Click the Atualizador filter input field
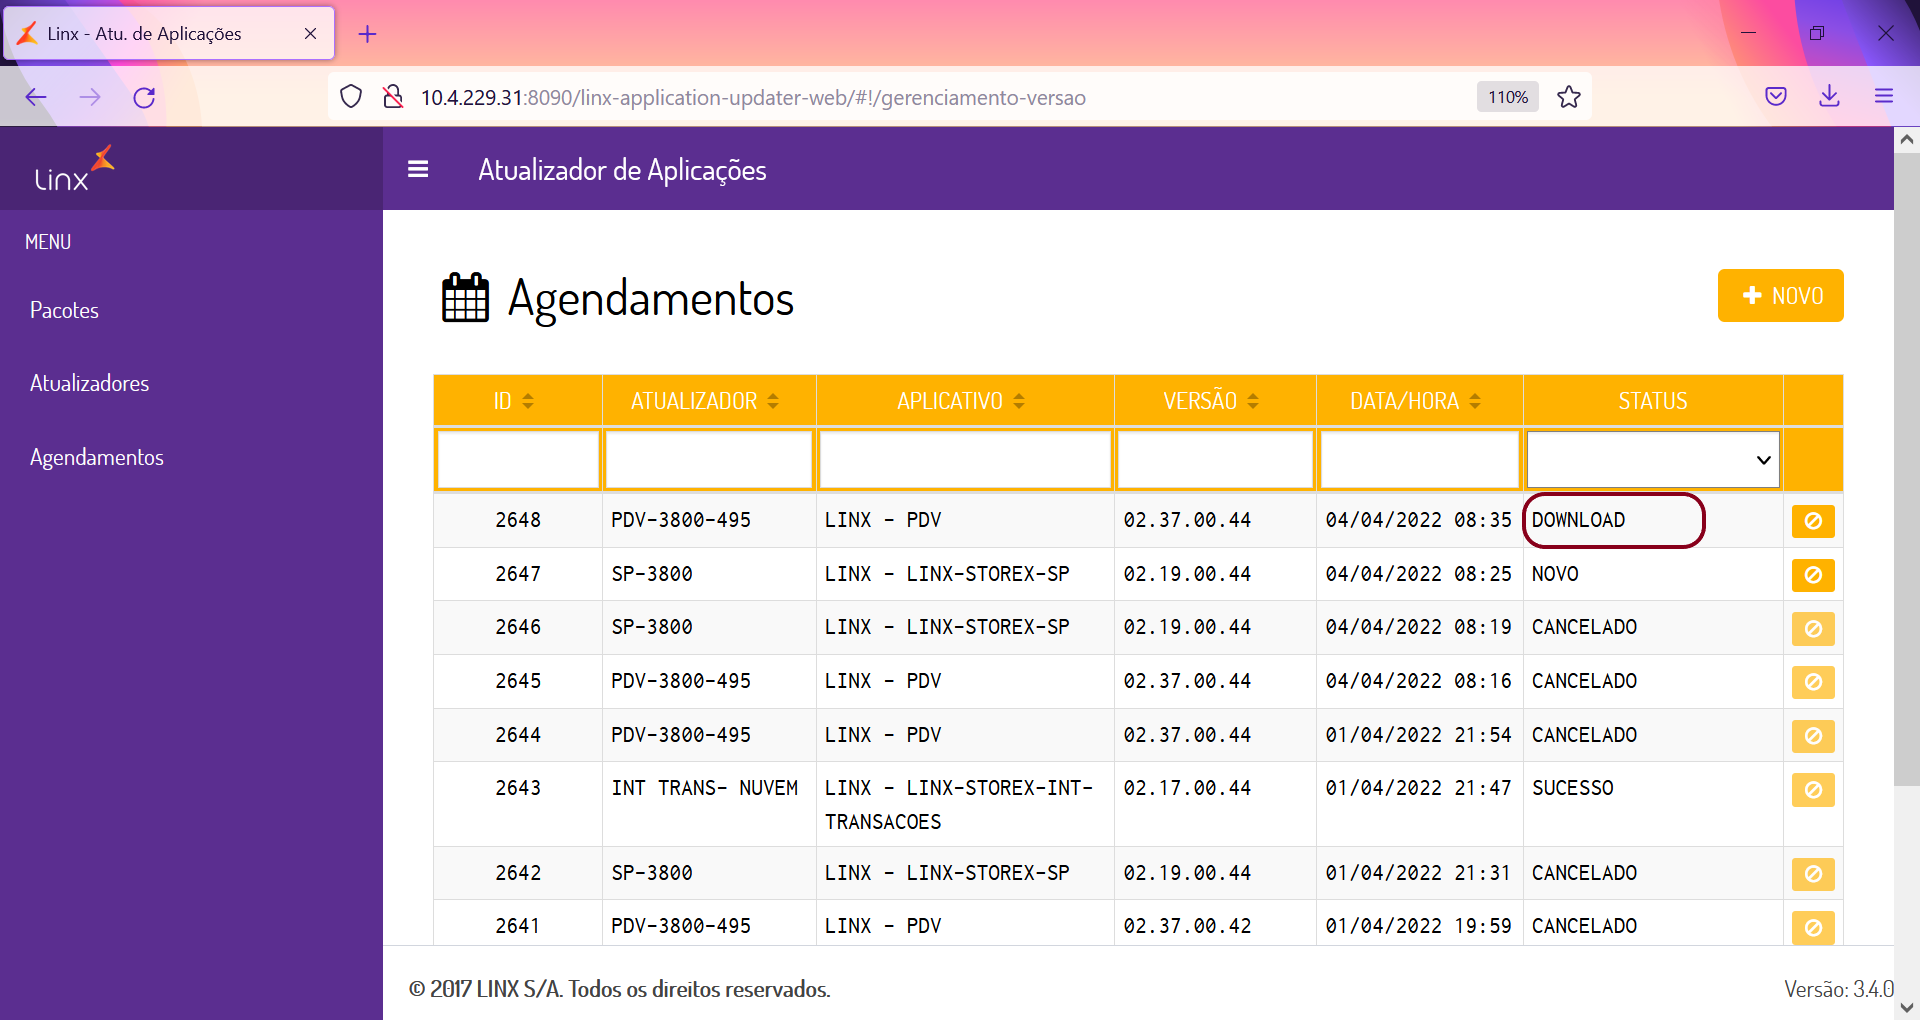The image size is (1920, 1020). (x=709, y=460)
